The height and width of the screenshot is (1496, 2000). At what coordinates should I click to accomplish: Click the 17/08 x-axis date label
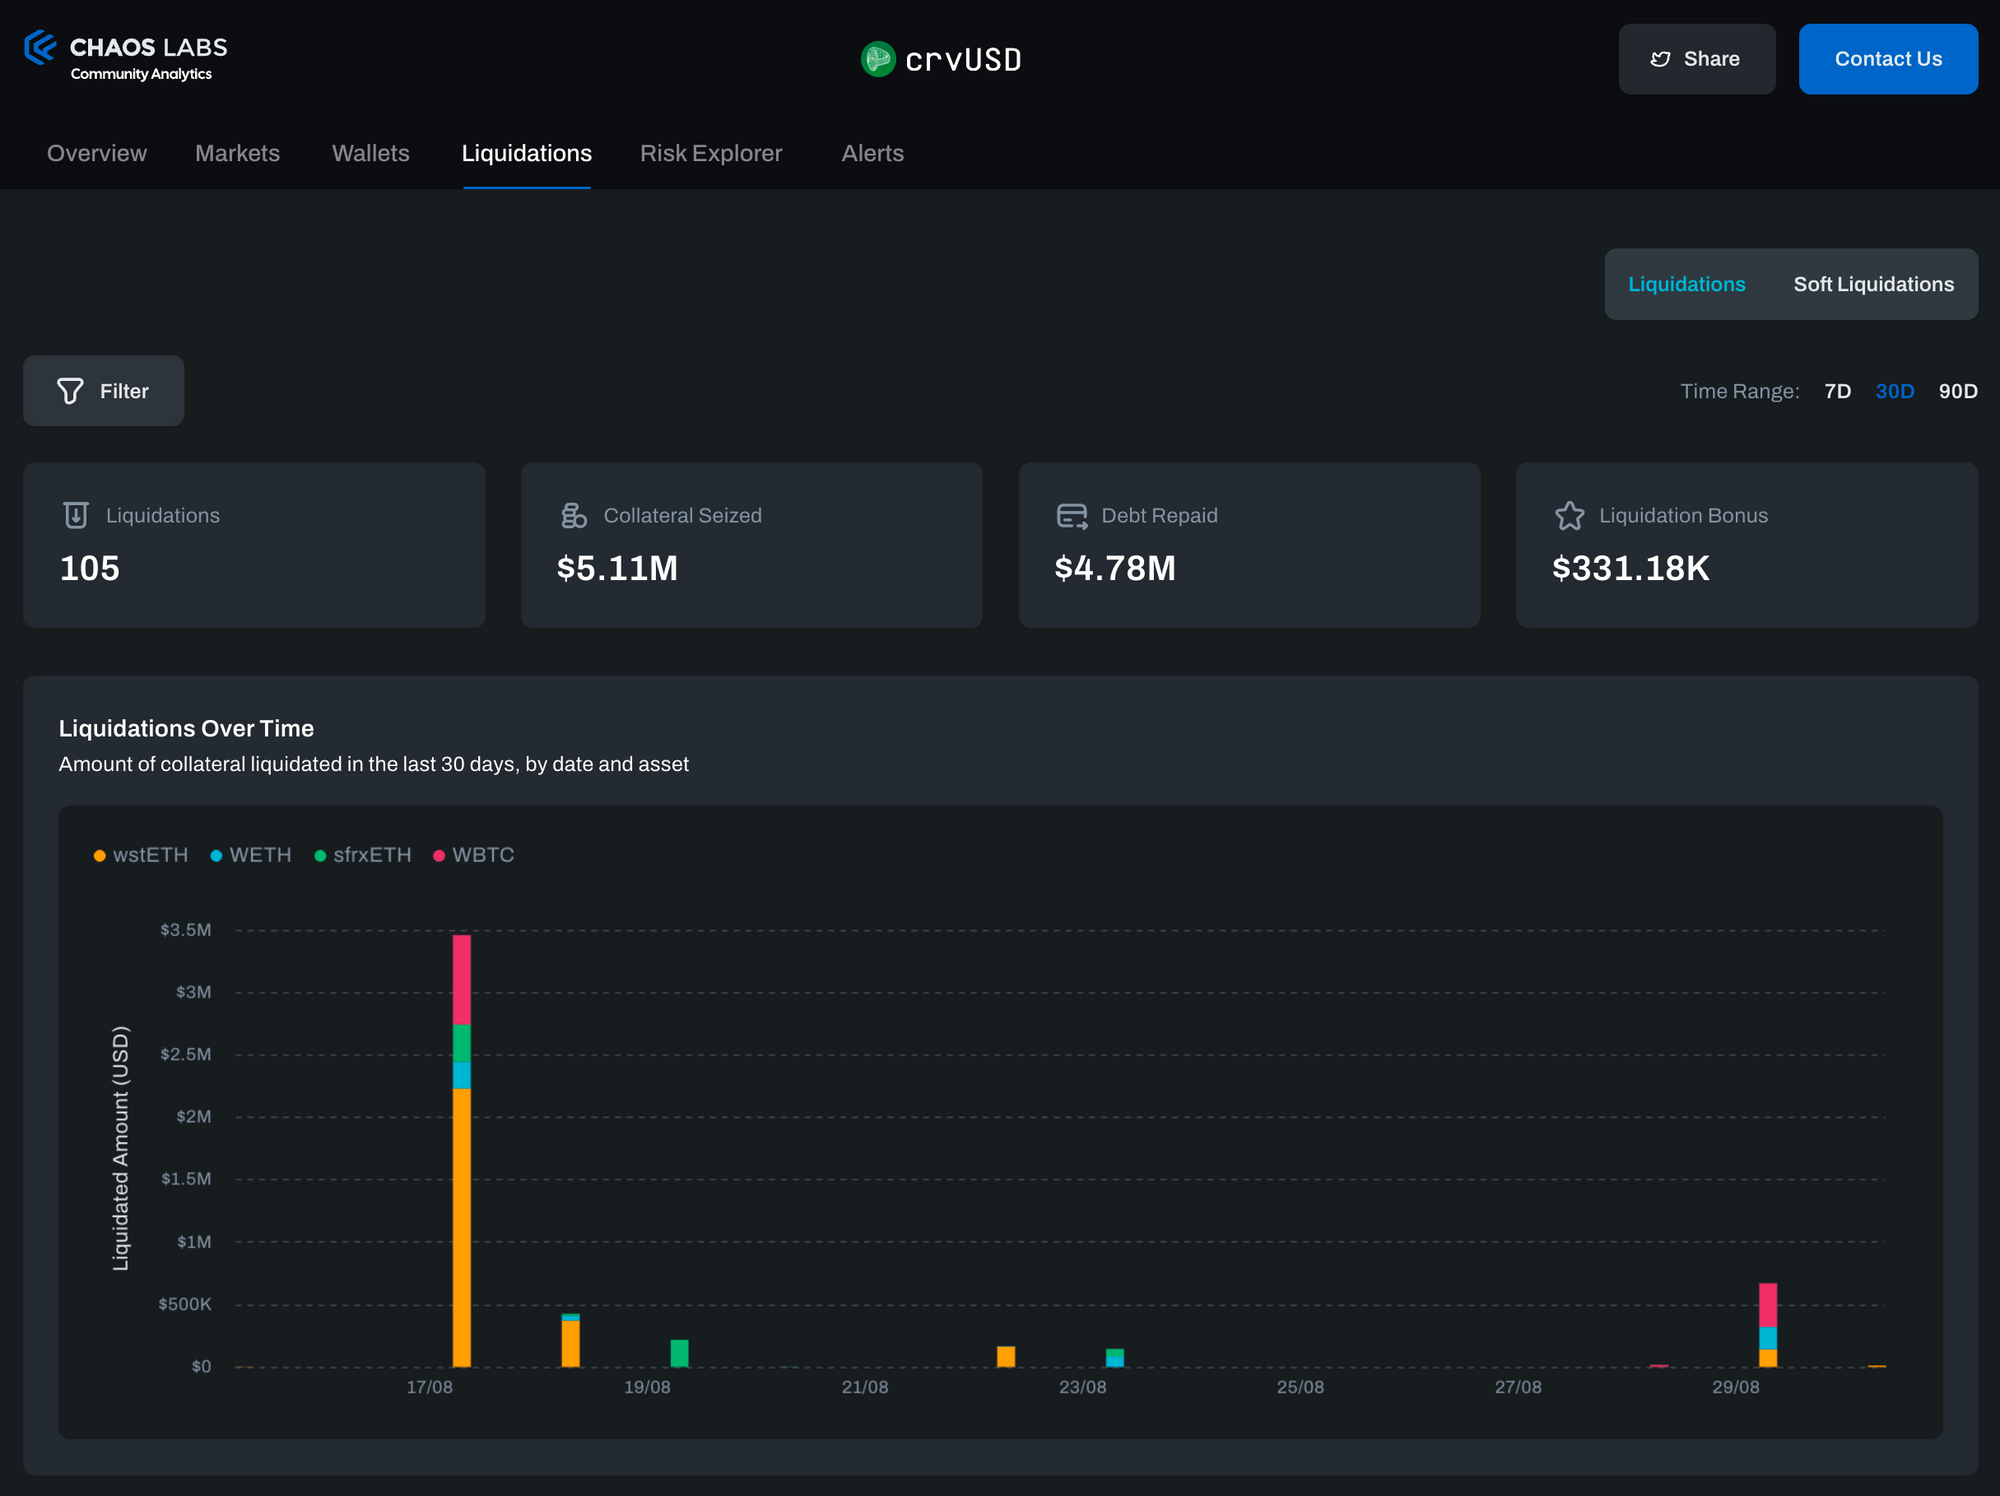pos(429,1387)
